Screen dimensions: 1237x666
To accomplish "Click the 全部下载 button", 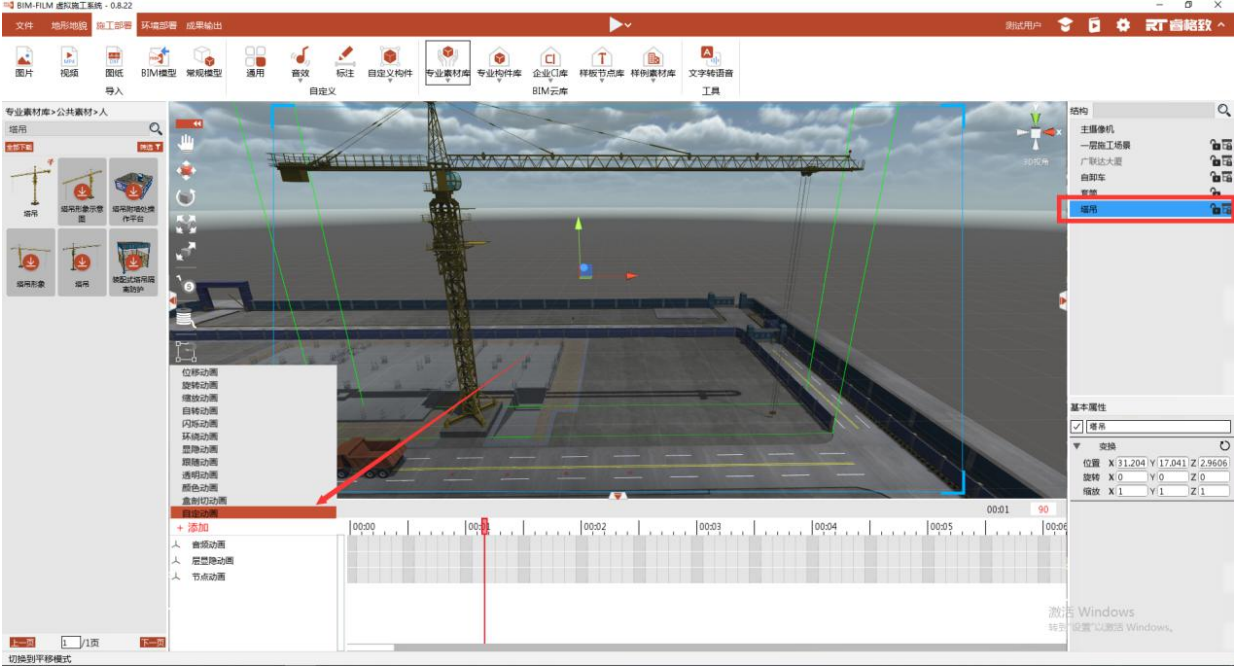I will coord(20,146).
